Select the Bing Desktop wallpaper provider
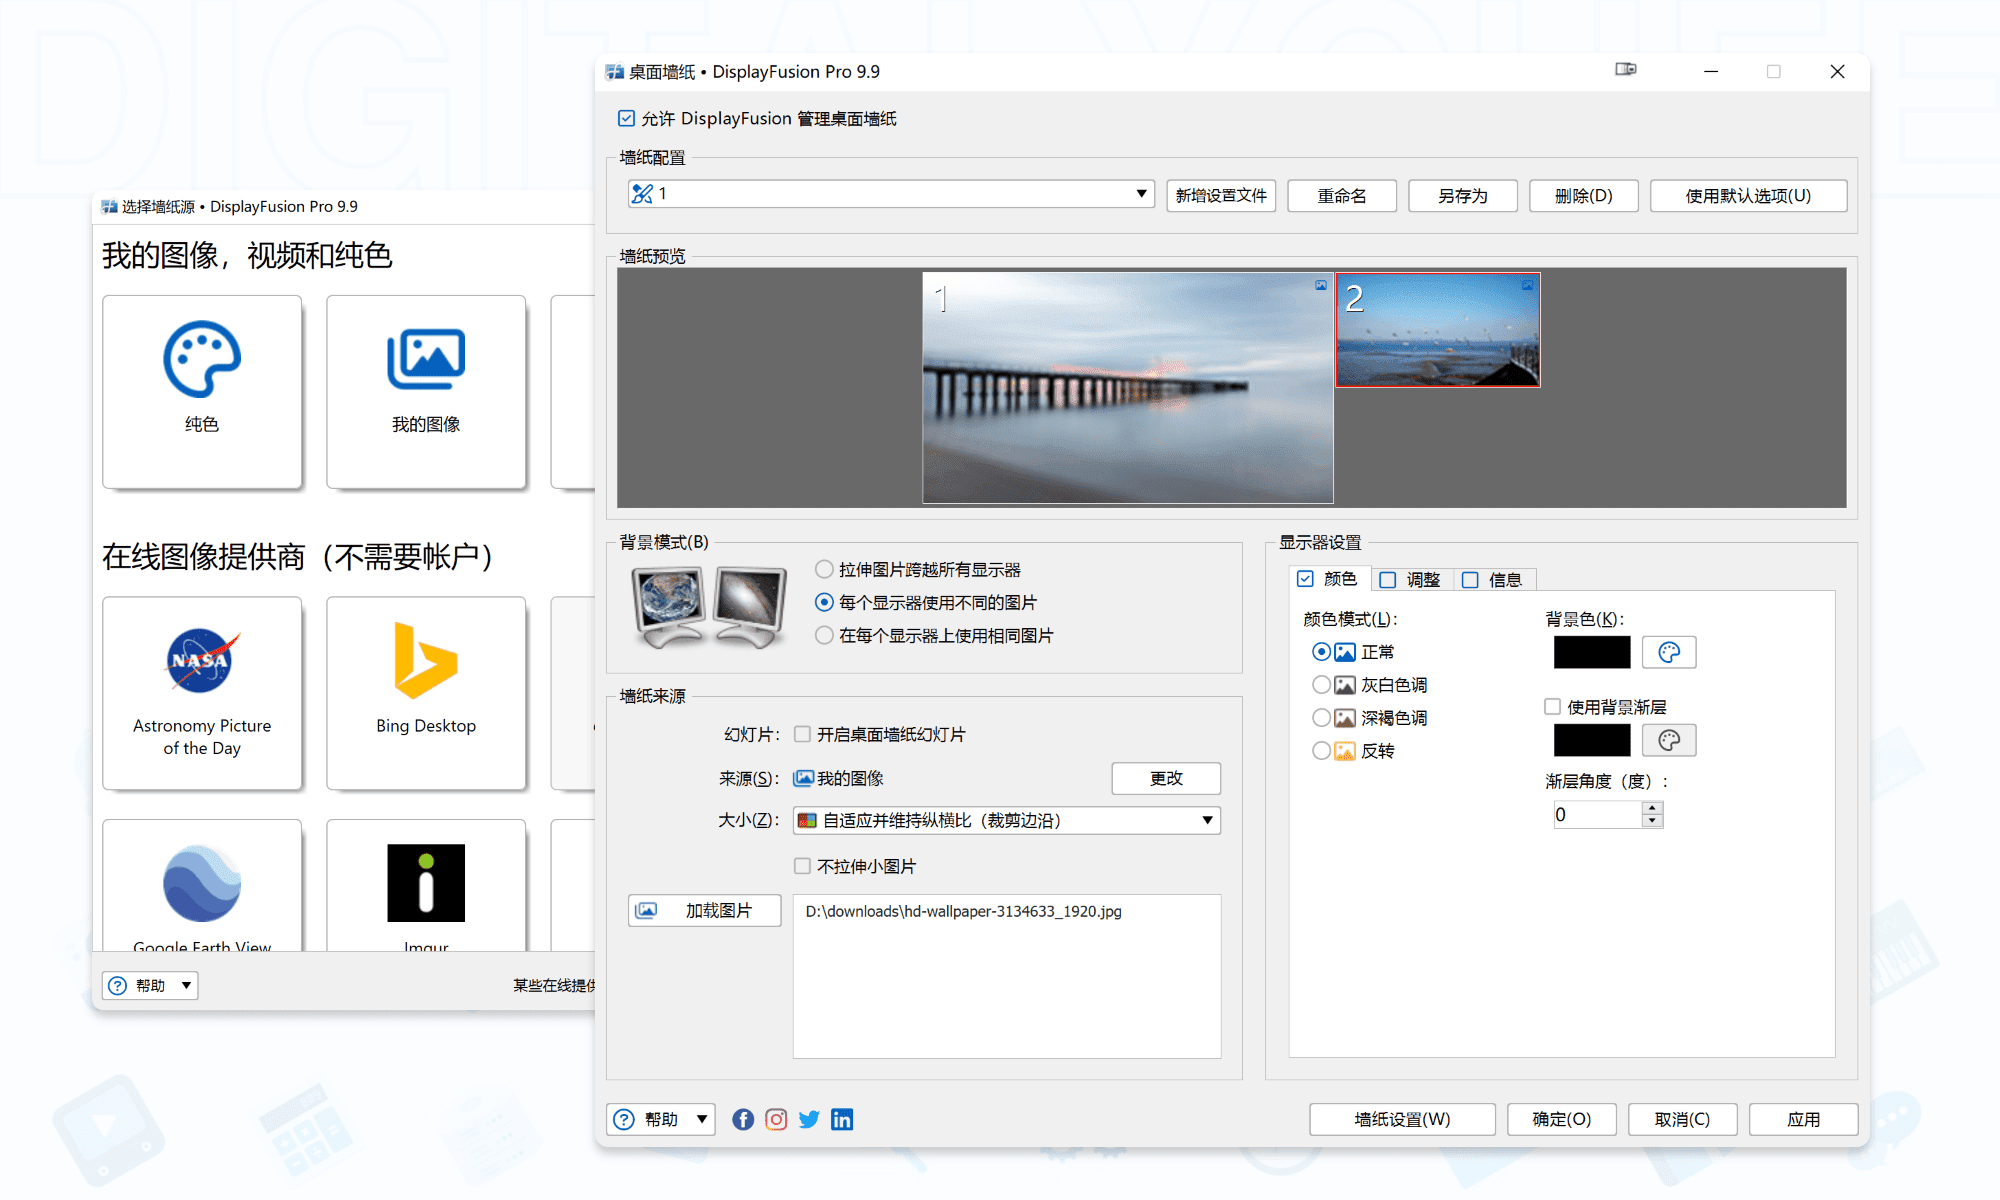 [x=425, y=693]
